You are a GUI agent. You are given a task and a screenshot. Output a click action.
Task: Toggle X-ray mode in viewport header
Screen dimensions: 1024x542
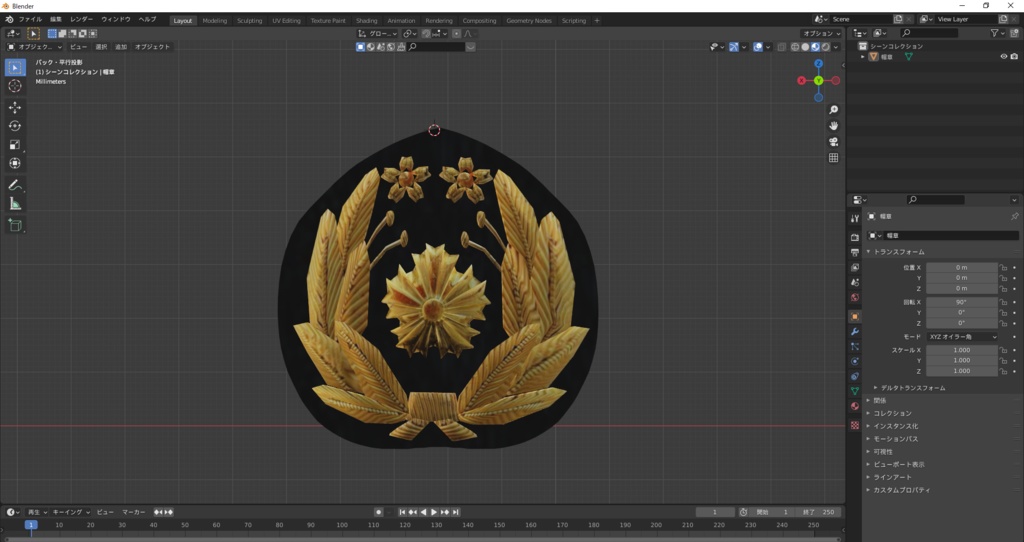point(782,47)
